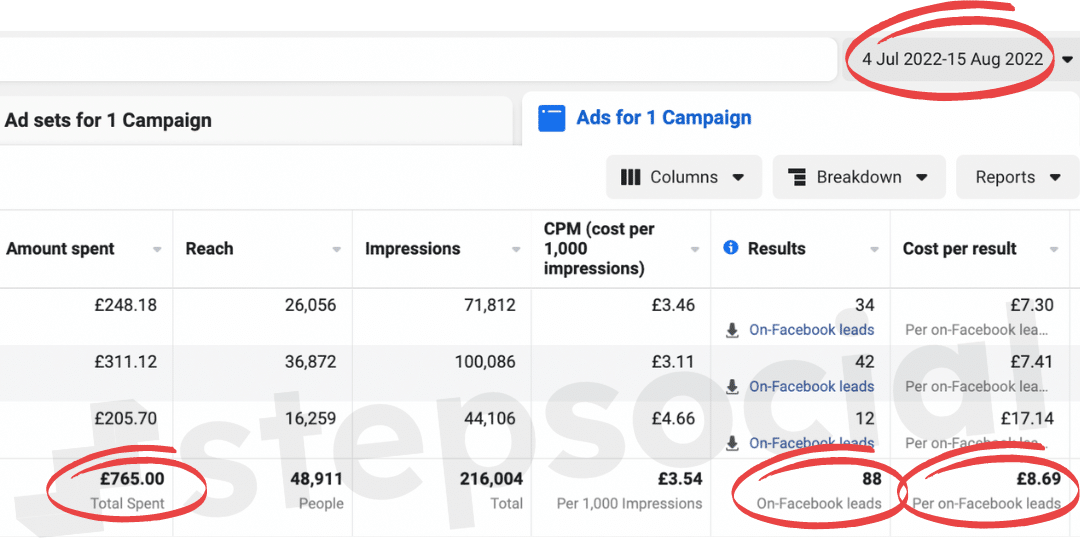Switch to Ad sets for 1 Campaign tab

tap(108, 120)
